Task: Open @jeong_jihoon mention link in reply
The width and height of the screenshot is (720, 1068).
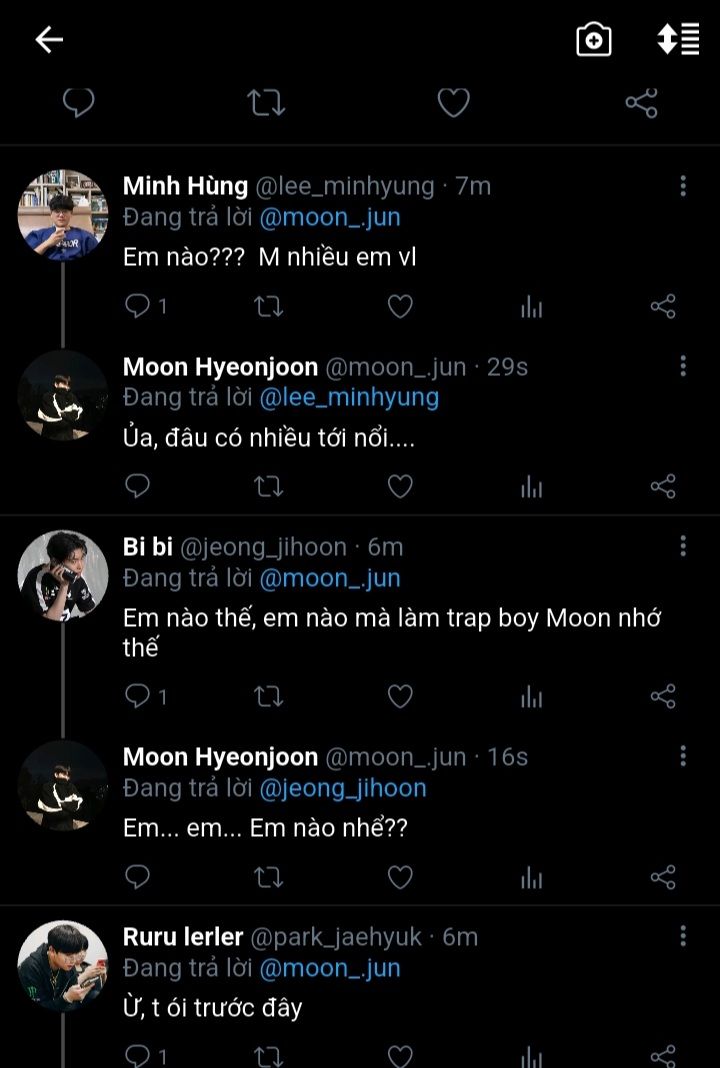Action: click(x=343, y=788)
